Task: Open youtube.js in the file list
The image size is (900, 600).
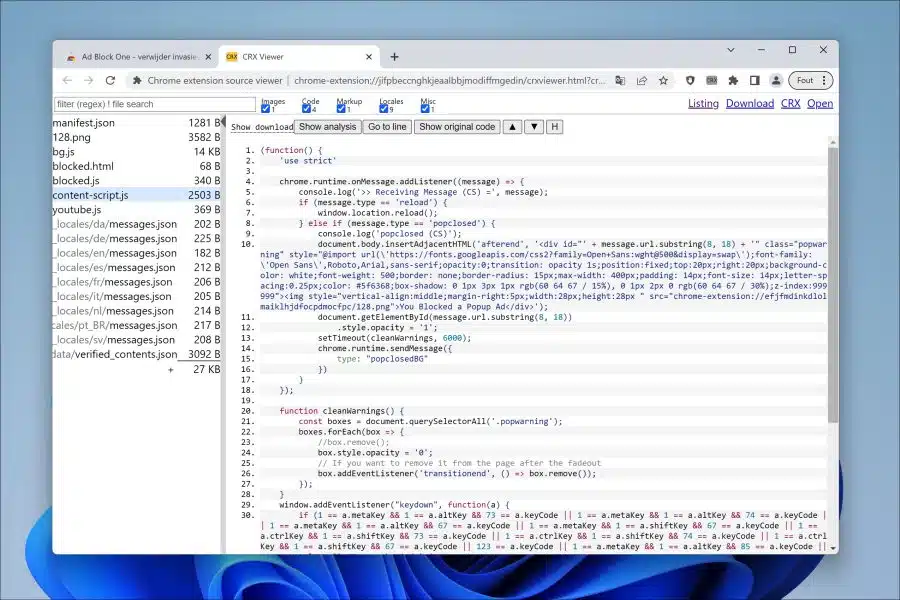Action: [137, 210]
